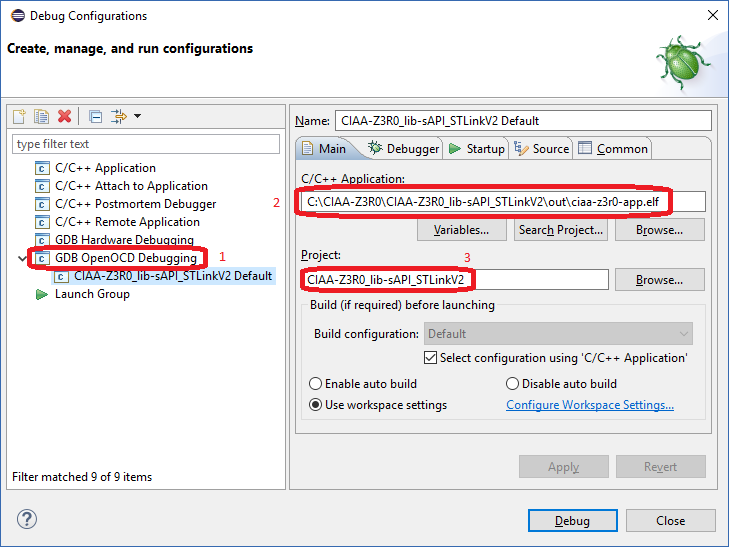Screen dimensions: 729x547
Task: Open Configure Workspace Settings link
Action: pos(590,405)
